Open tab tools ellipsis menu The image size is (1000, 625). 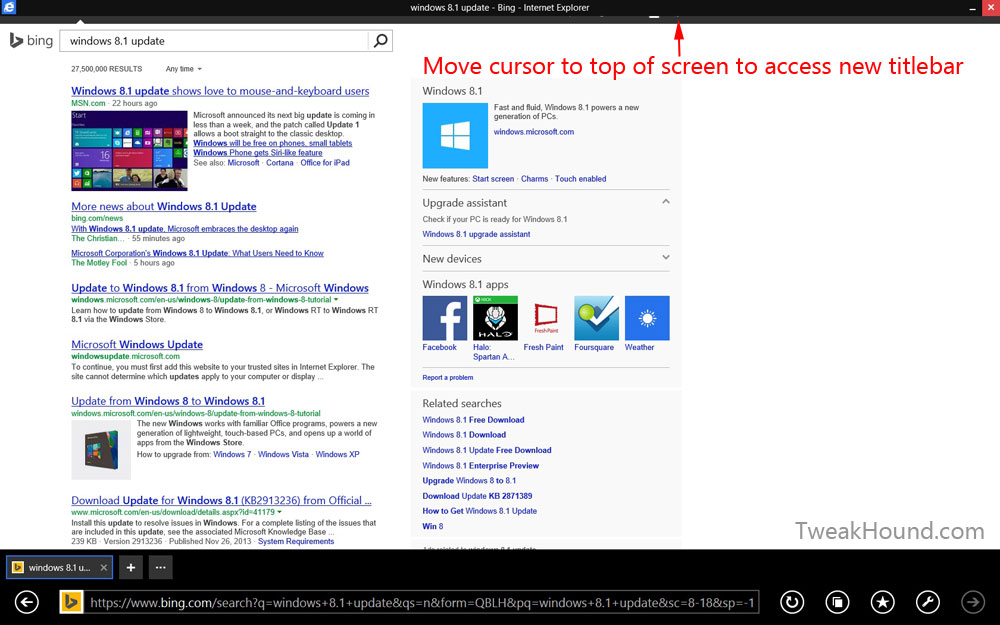161,567
